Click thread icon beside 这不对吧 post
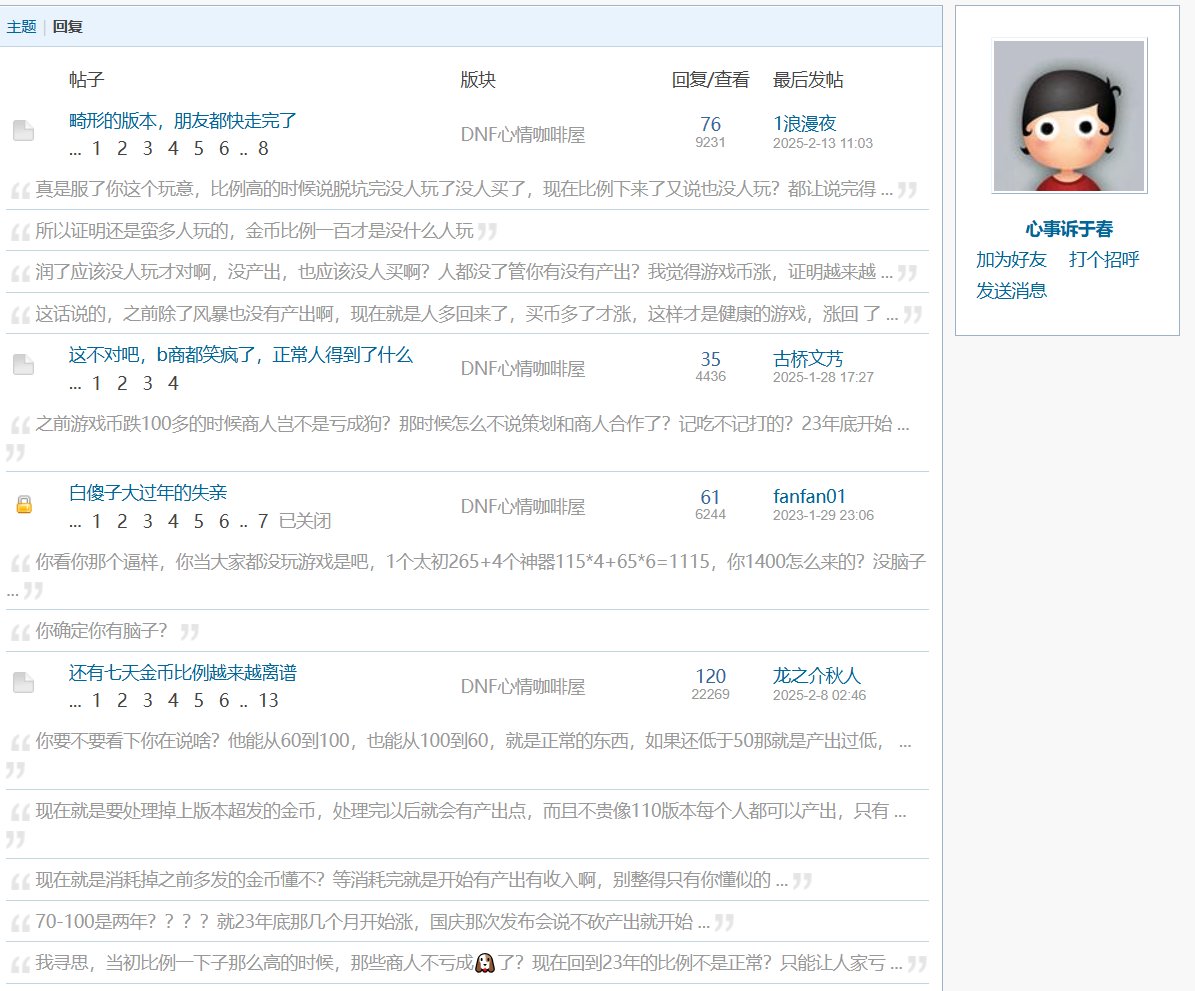 [x=24, y=364]
